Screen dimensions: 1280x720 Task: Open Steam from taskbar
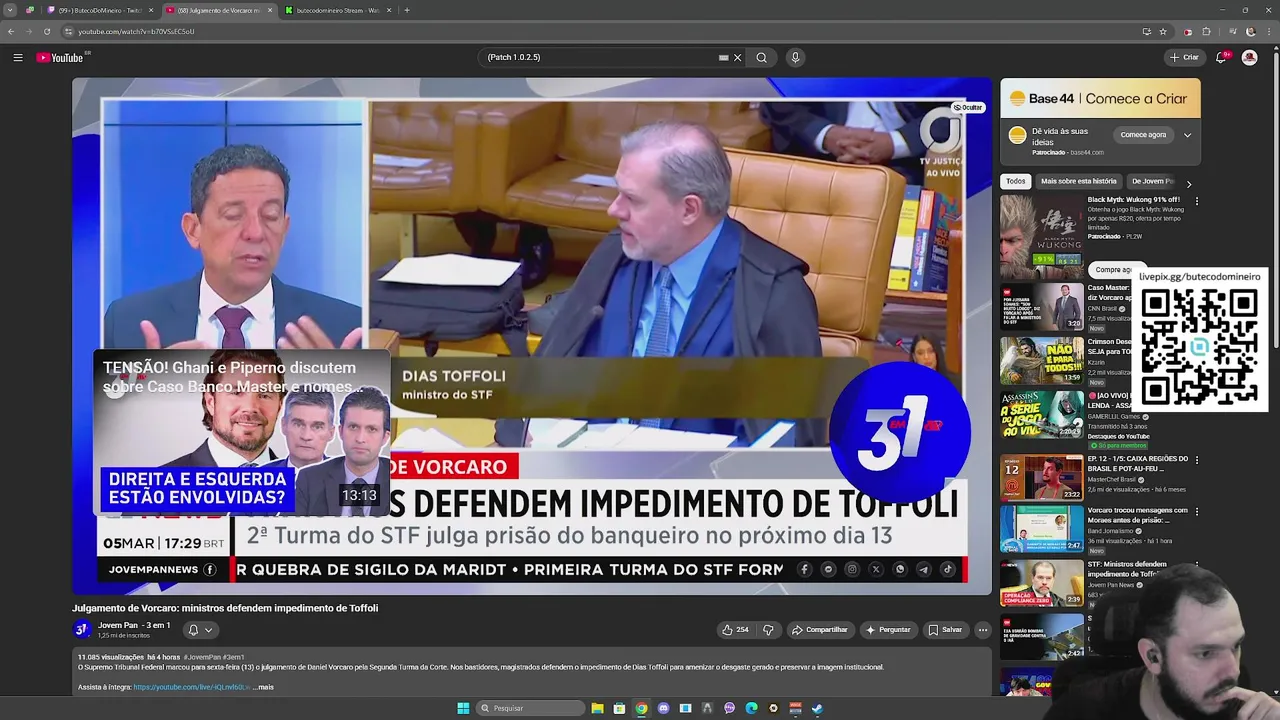tap(817, 708)
